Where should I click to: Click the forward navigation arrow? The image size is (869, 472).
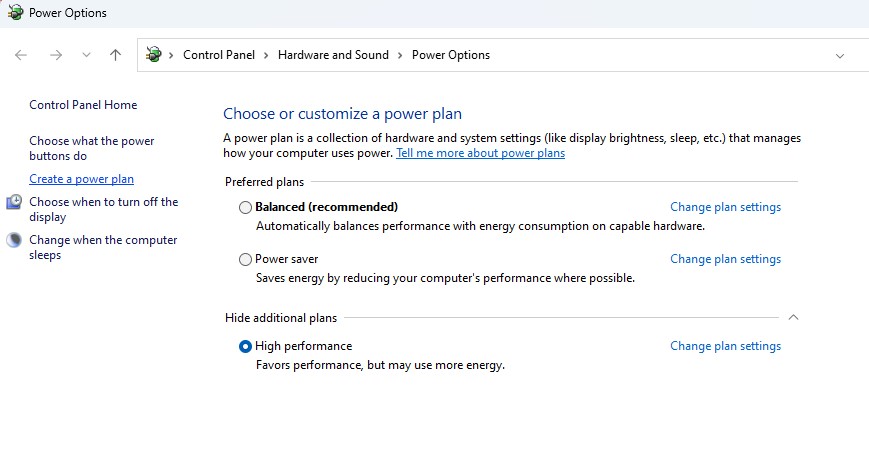click(56, 56)
